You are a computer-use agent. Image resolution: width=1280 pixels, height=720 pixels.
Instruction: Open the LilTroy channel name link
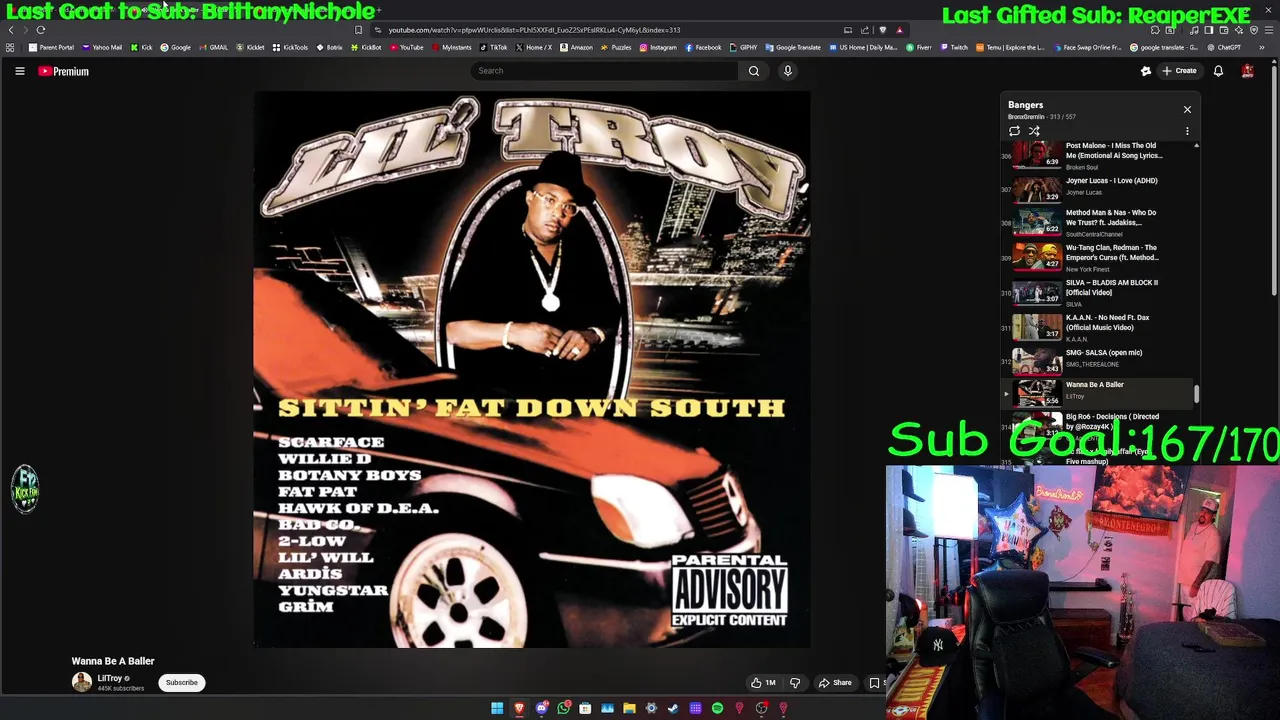click(110, 678)
